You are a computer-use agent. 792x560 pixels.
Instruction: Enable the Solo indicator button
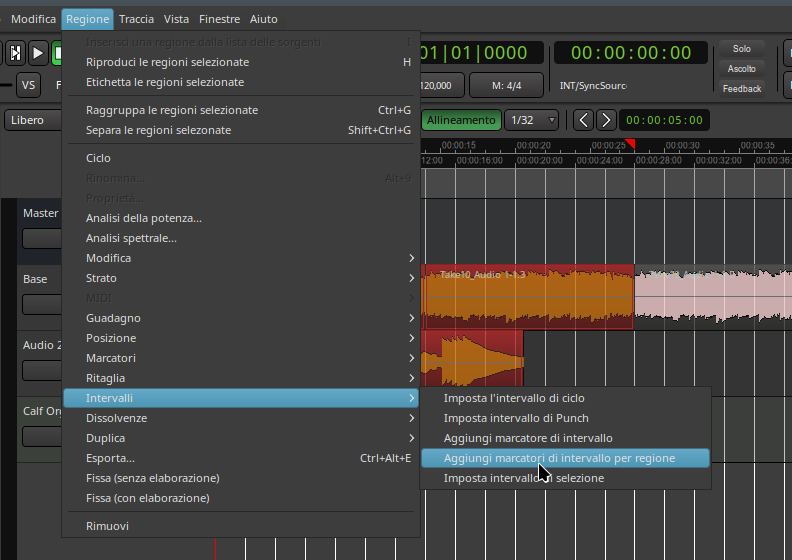[741, 49]
